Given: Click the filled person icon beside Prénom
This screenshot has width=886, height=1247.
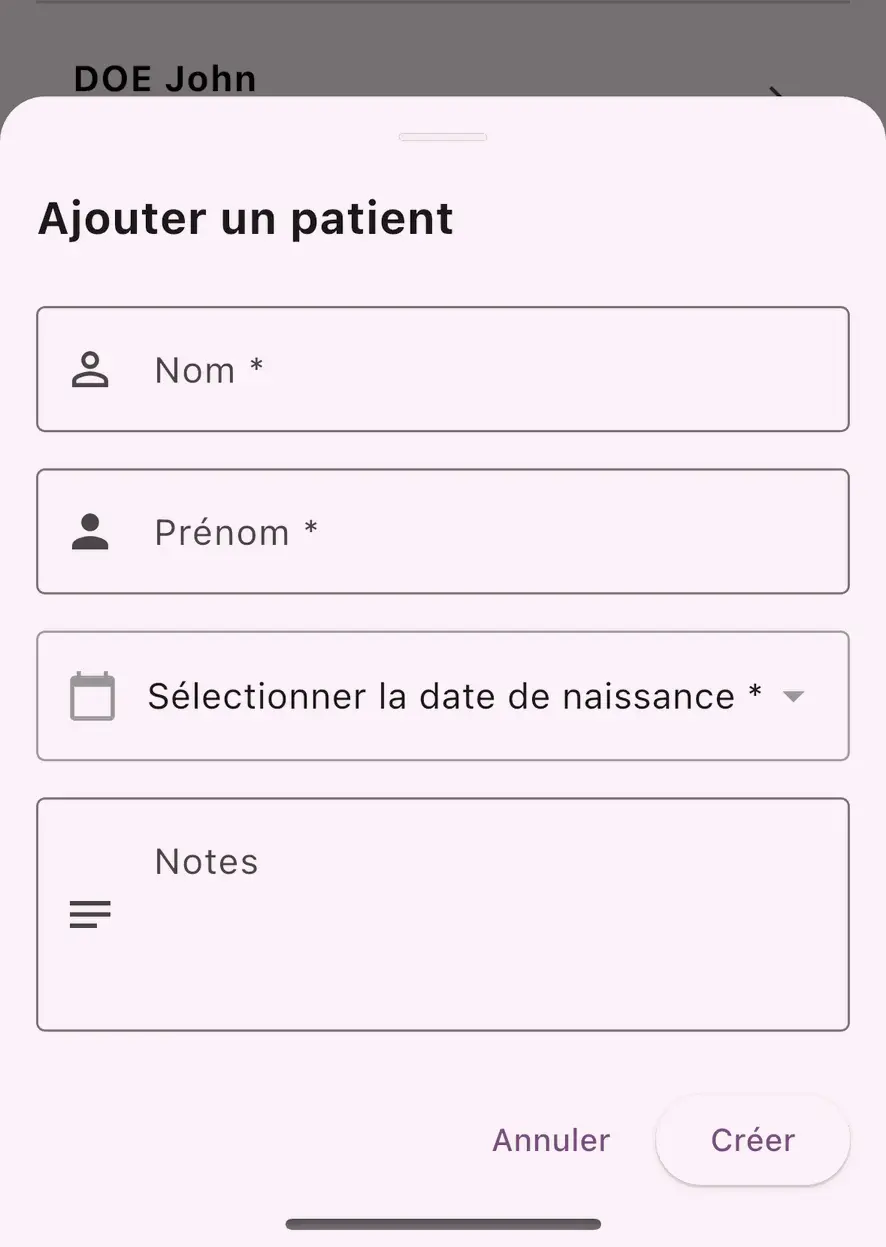Looking at the screenshot, I should pyautogui.click(x=90, y=532).
